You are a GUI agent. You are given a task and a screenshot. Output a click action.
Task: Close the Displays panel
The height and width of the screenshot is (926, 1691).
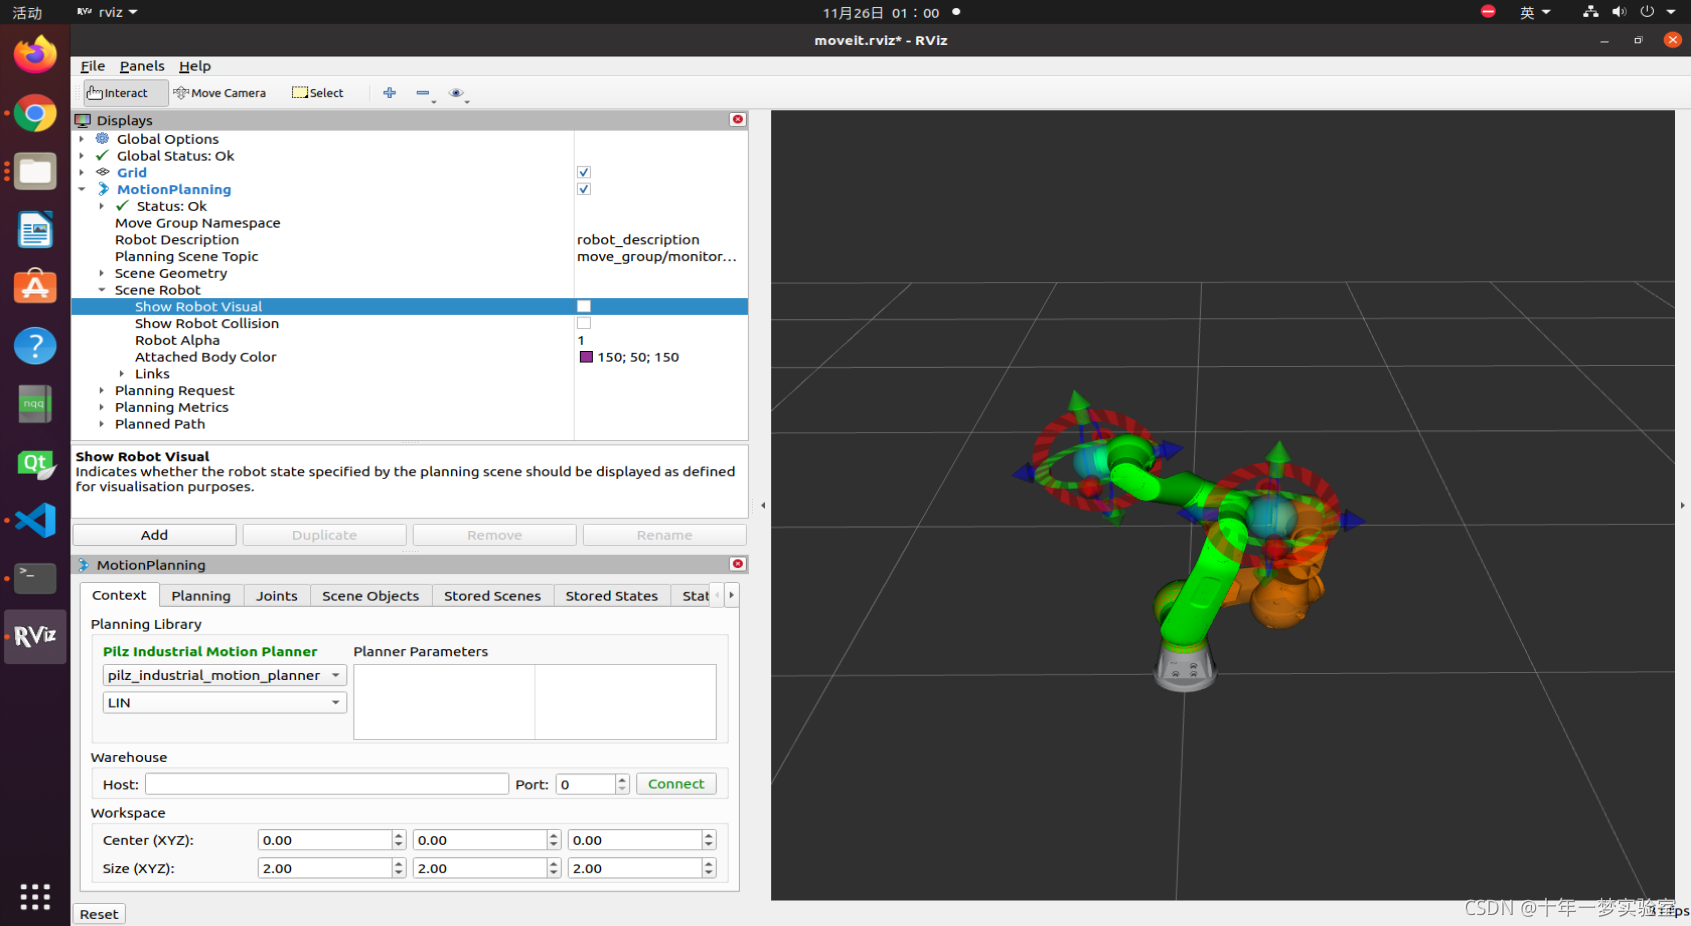(738, 120)
